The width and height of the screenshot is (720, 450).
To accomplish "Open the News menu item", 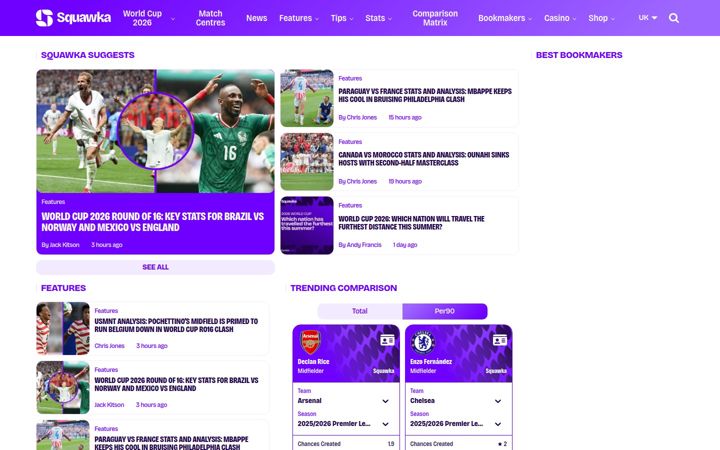I will [x=256, y=18].
